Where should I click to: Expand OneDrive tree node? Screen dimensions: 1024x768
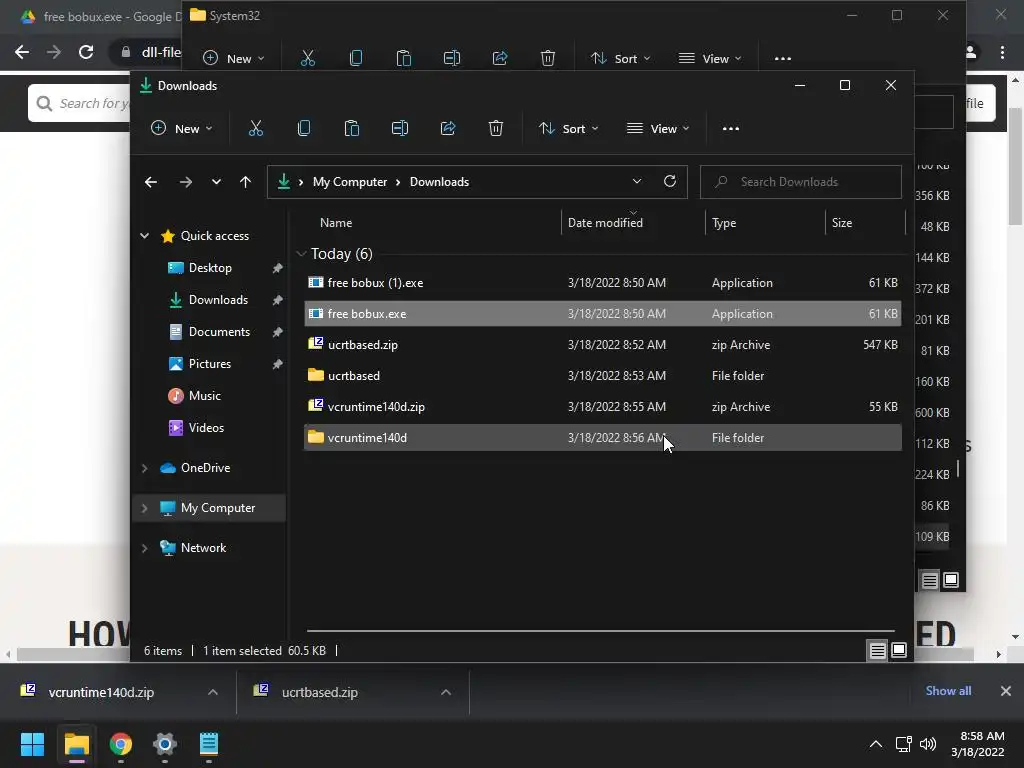click(144, 468)
